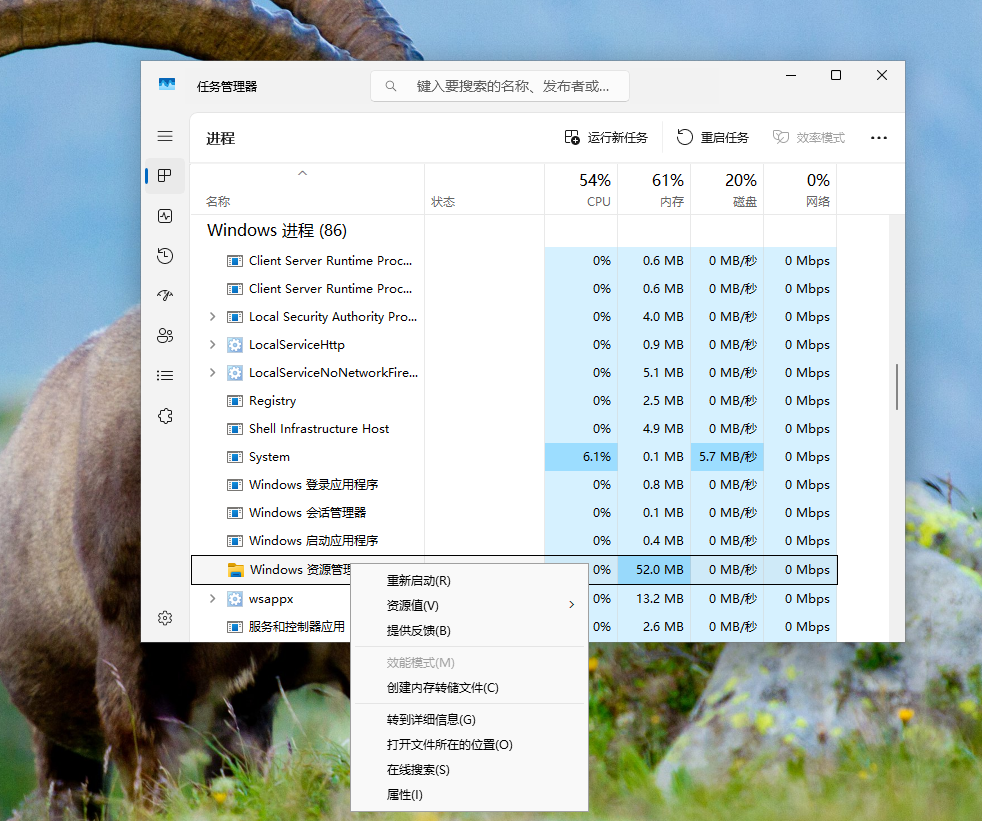Select the Windows 登录应用程序 row
The width and height of the screenshot is (982, 821).
(514, 485)
